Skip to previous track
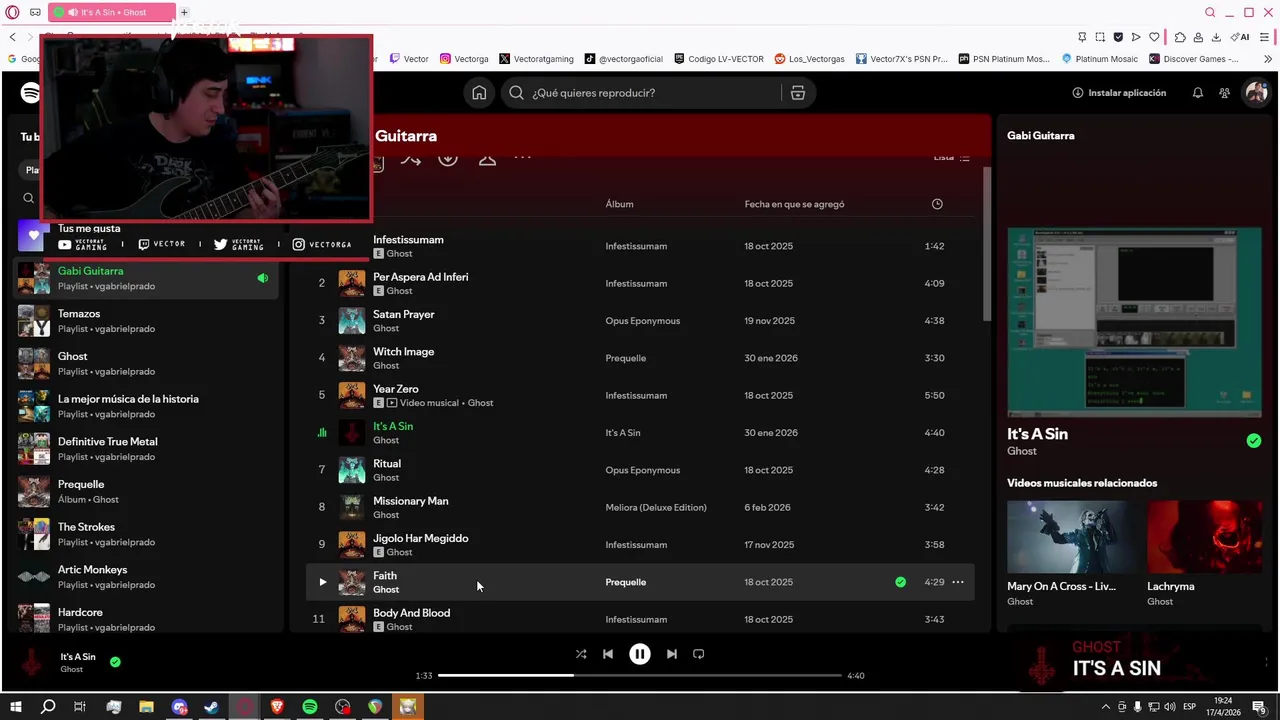 [608, 654]
